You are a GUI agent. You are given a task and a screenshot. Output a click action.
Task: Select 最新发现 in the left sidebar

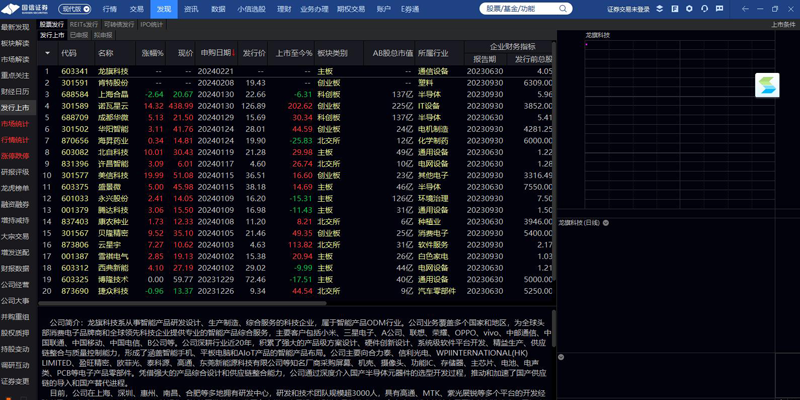coord(15,27)
